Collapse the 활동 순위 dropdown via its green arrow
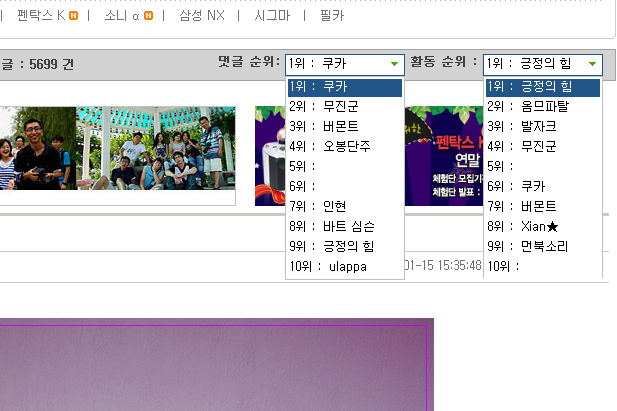Image resolution: width=617 pixels, height=411 pixels. tap(593, 65)
